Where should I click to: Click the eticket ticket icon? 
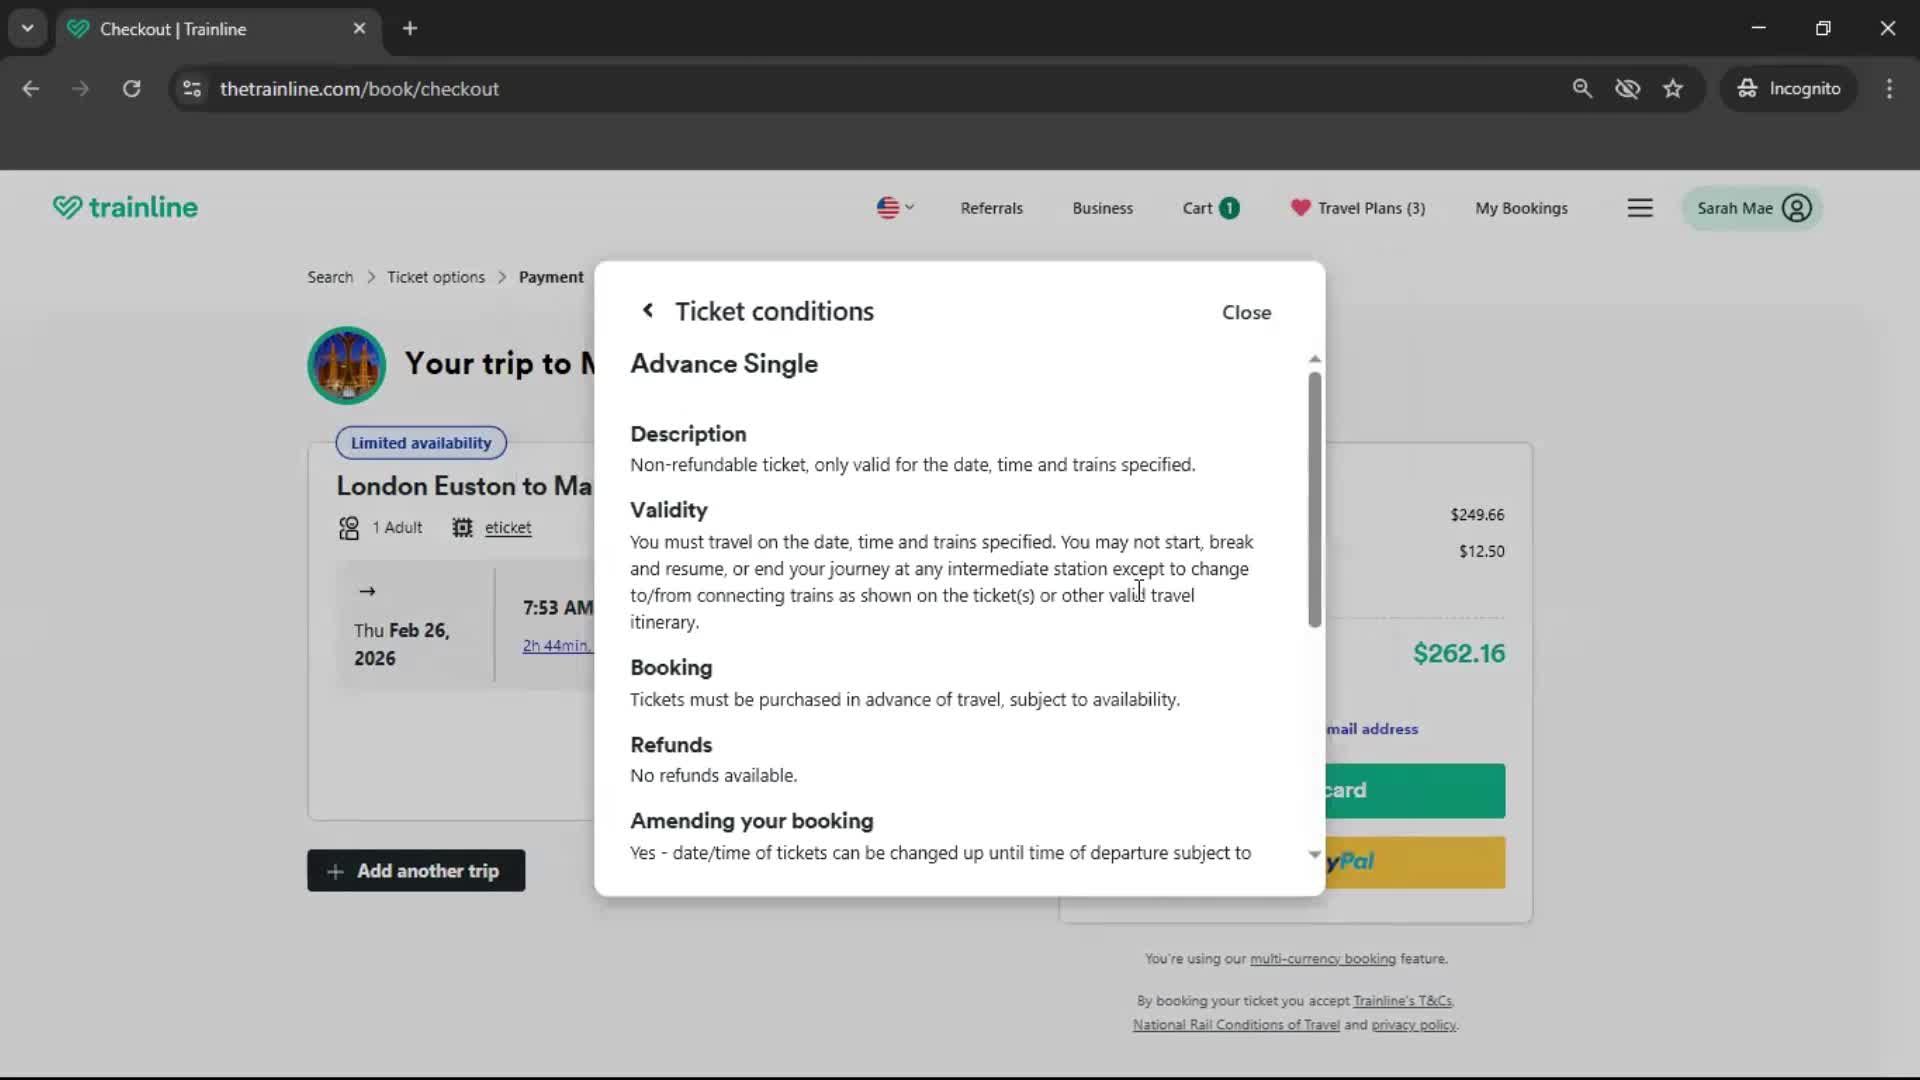click(461, 528)
